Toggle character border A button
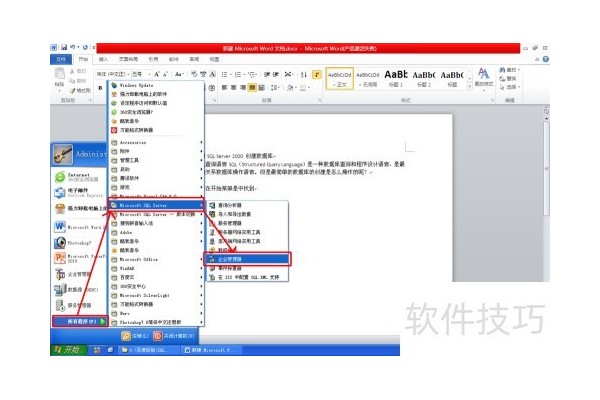 (213, 74)
